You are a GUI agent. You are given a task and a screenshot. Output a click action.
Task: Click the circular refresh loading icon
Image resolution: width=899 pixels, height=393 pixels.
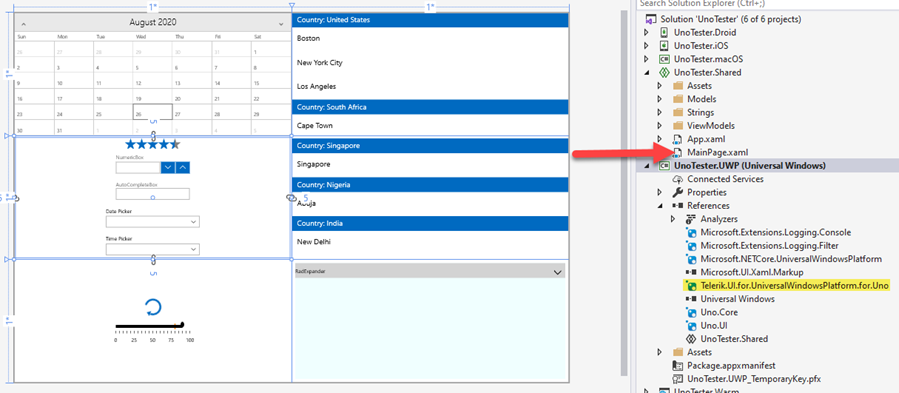(153, 307)
